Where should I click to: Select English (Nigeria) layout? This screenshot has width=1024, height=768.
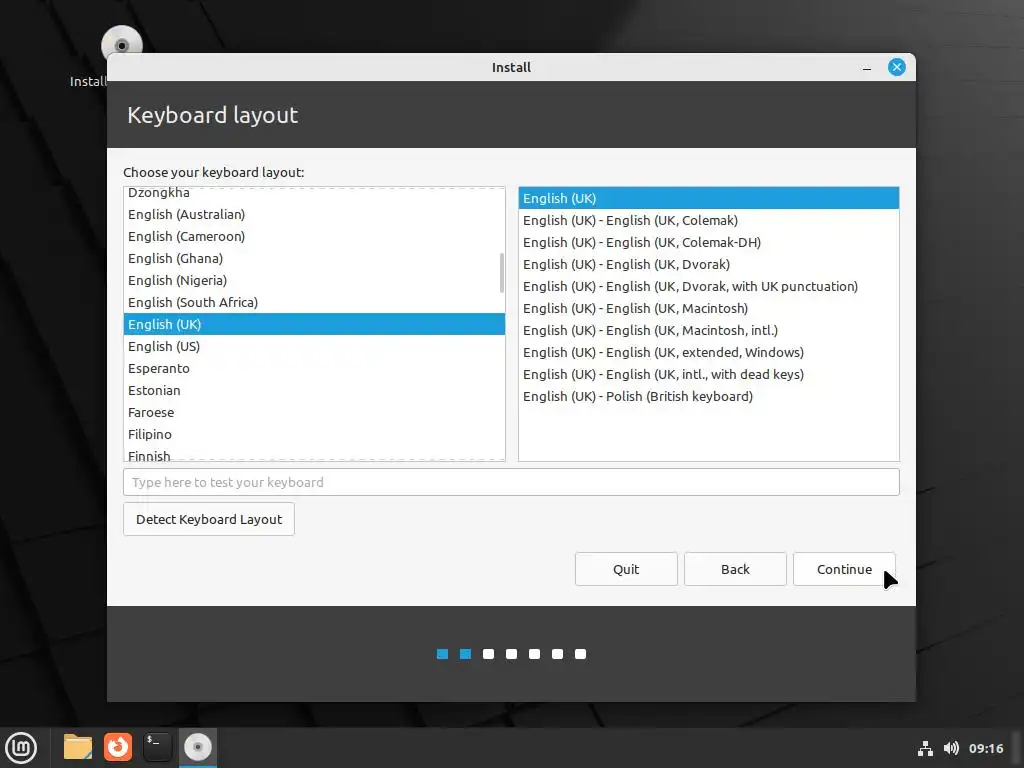314,280
